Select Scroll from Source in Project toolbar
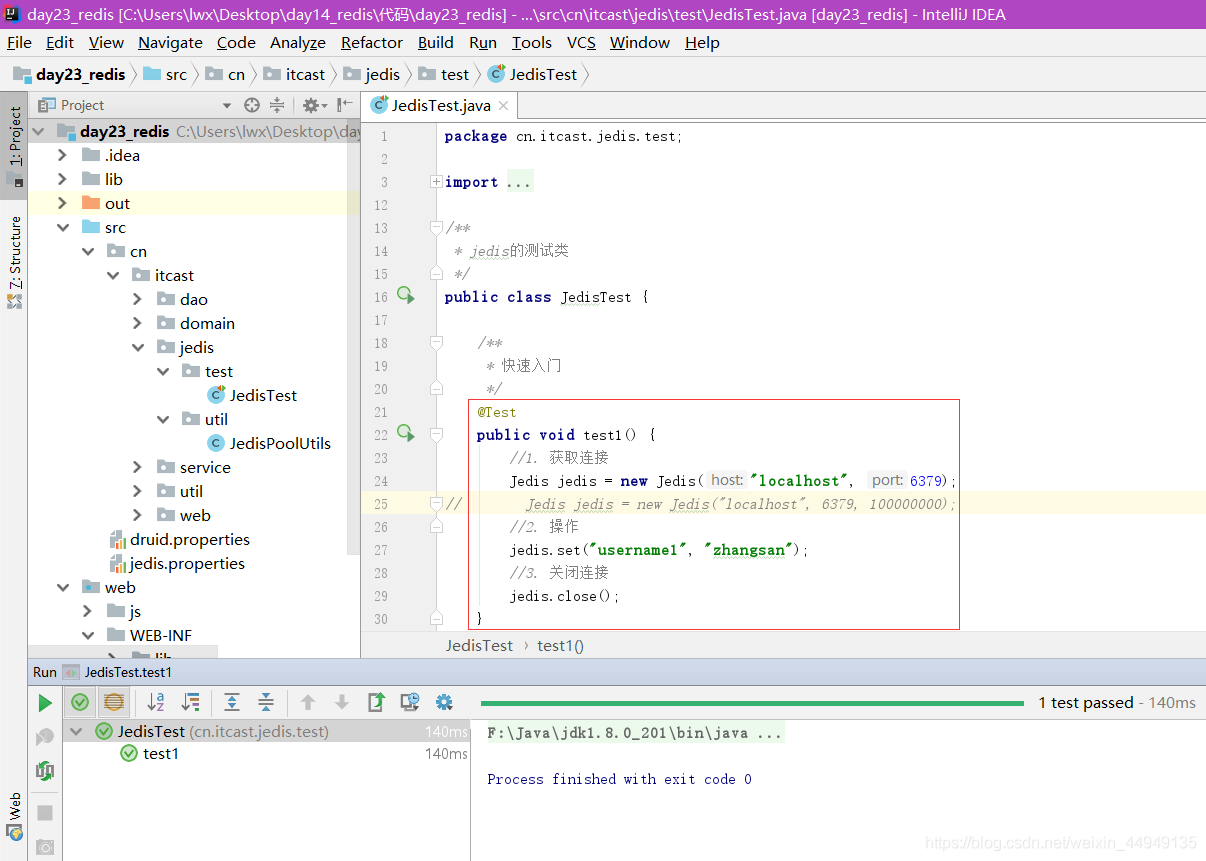1206x861 pixels. [250, 104]
